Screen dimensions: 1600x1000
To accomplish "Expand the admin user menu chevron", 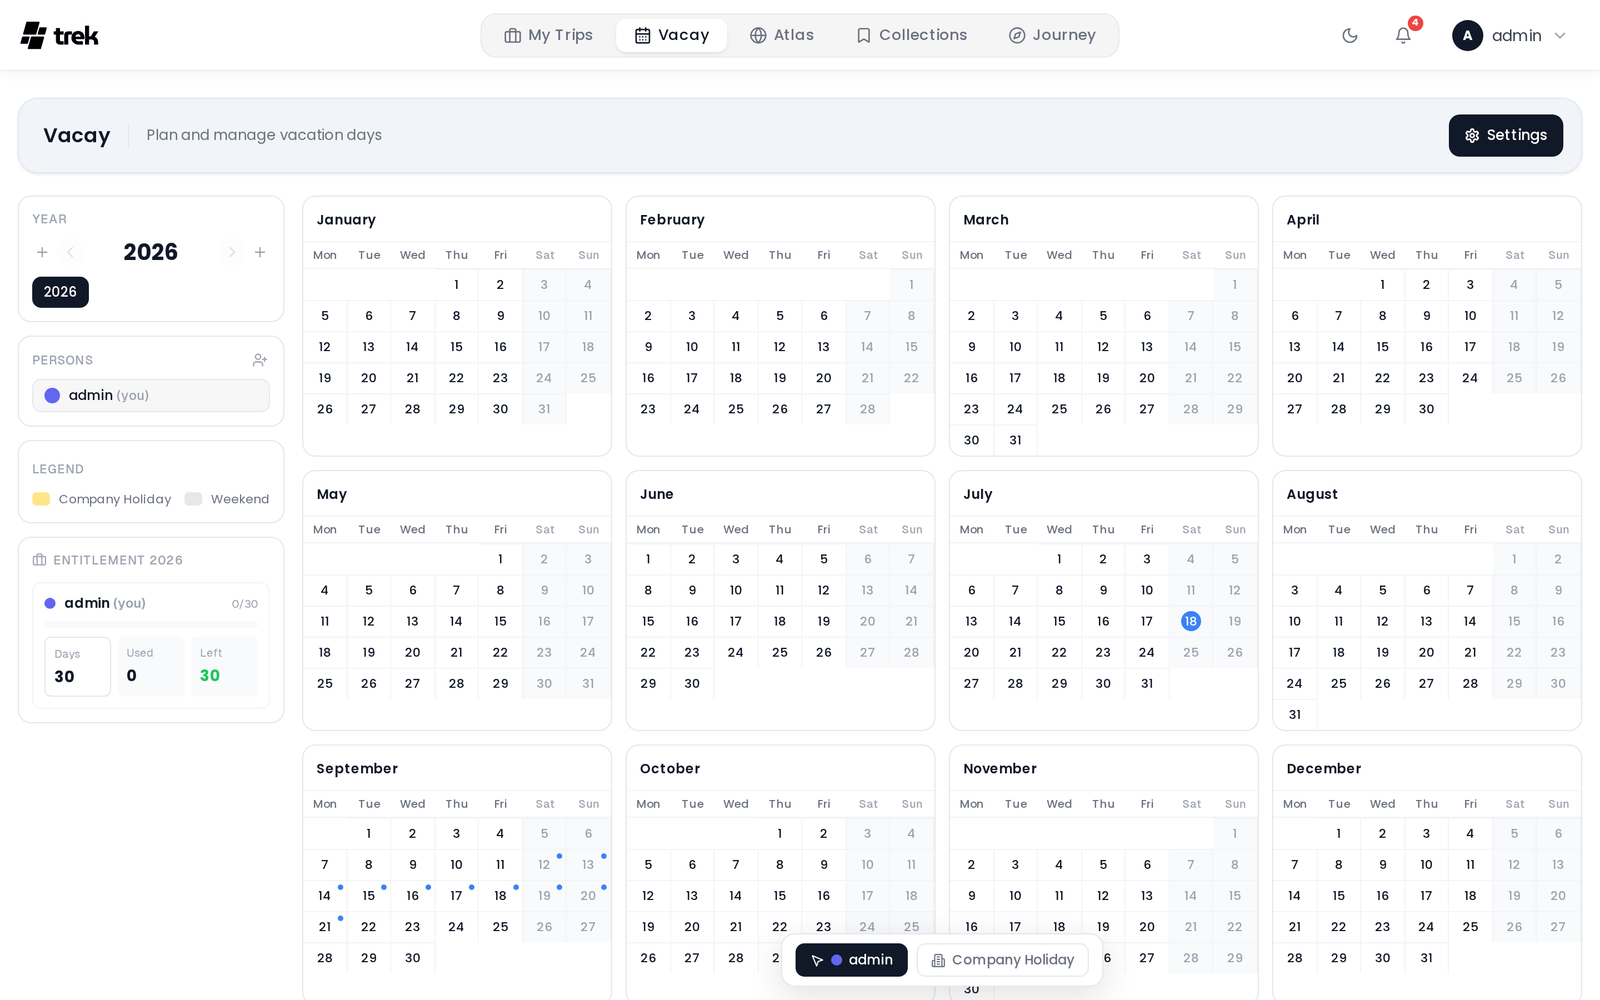I will coord(1560,36).
